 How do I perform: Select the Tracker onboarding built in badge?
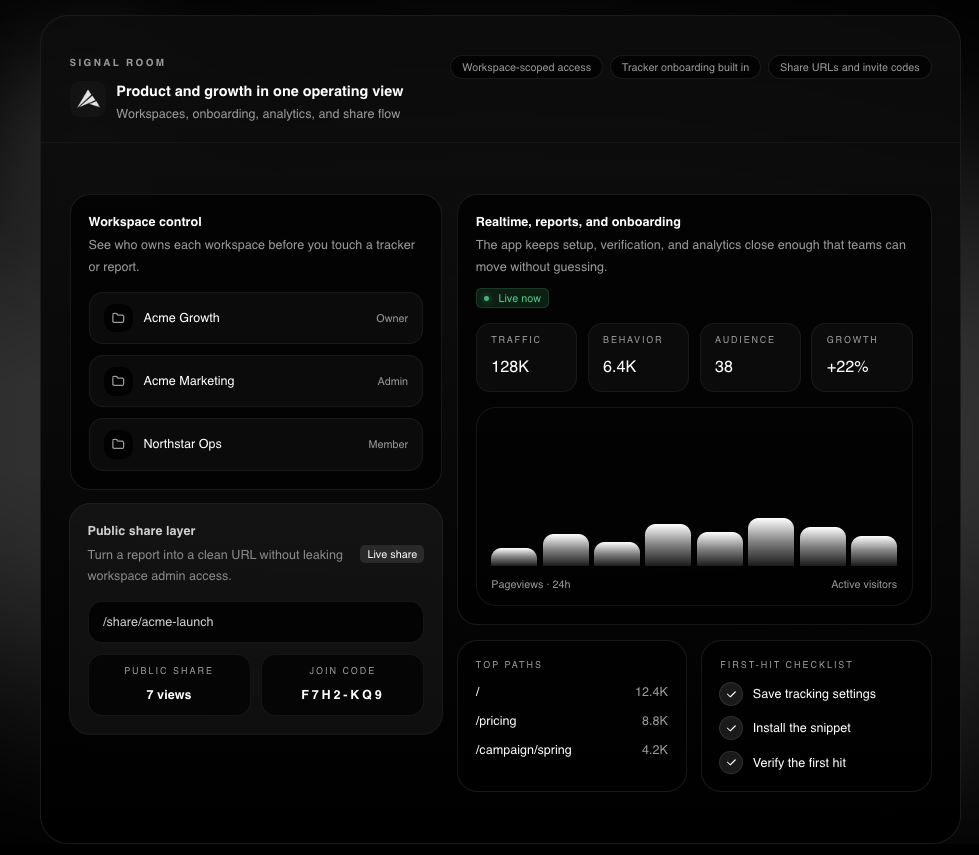pyautogui.click(x=685, y=67)
